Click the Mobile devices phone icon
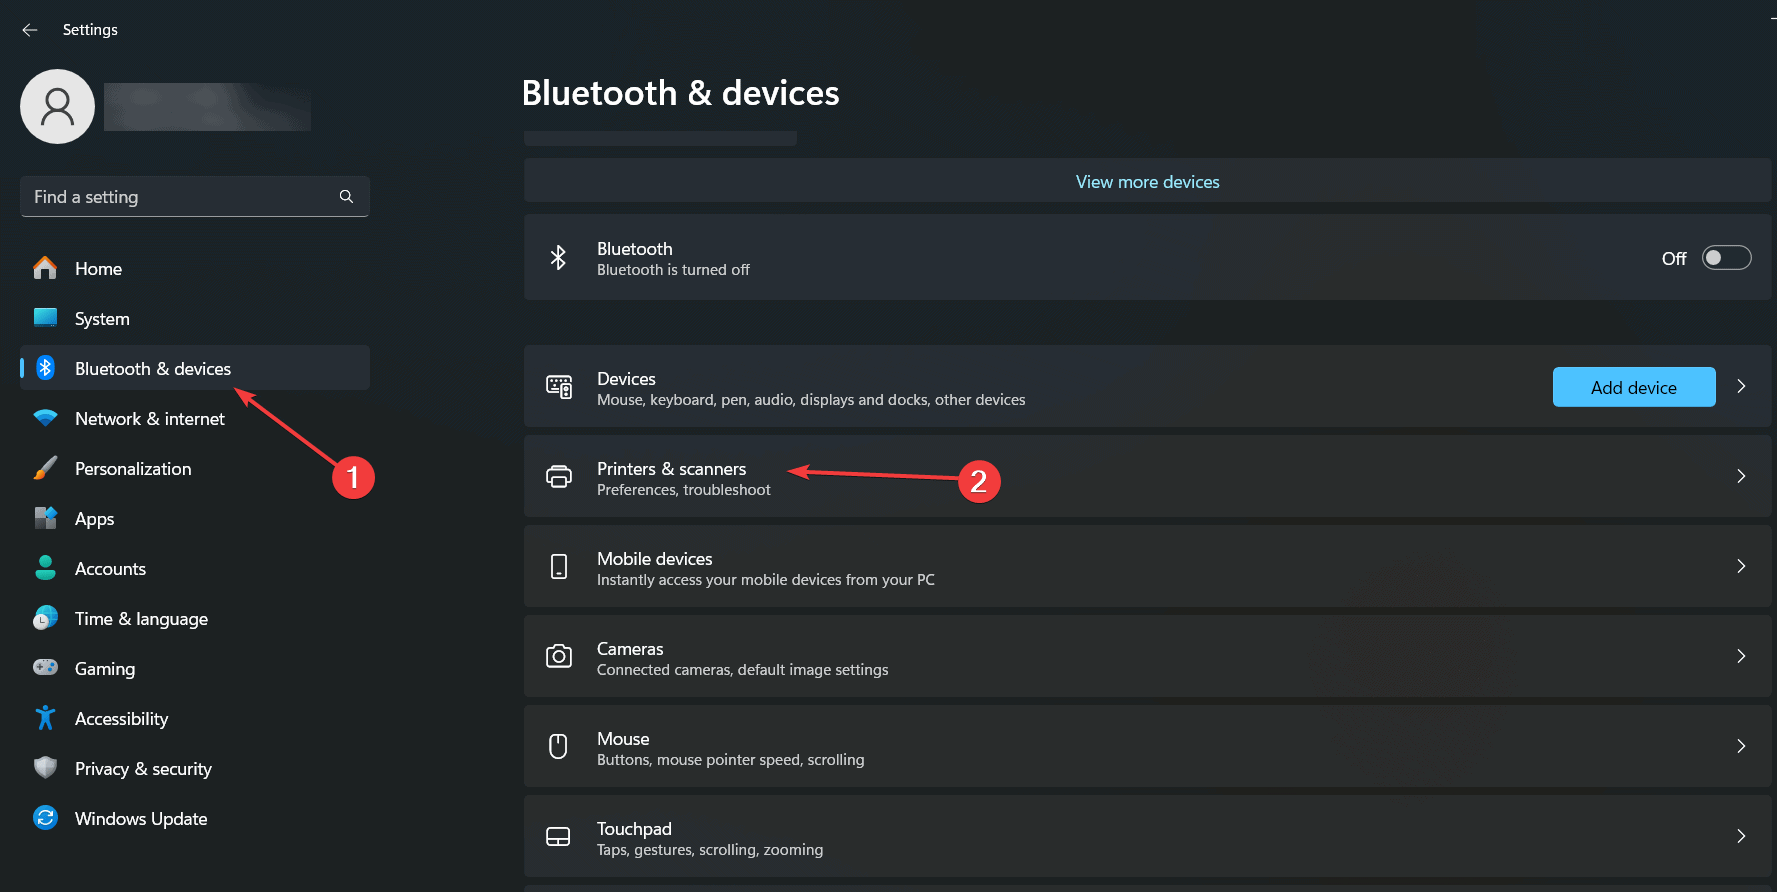Image resolution: width=1777 pixels, height=892 pixels. tap(559, 566)
